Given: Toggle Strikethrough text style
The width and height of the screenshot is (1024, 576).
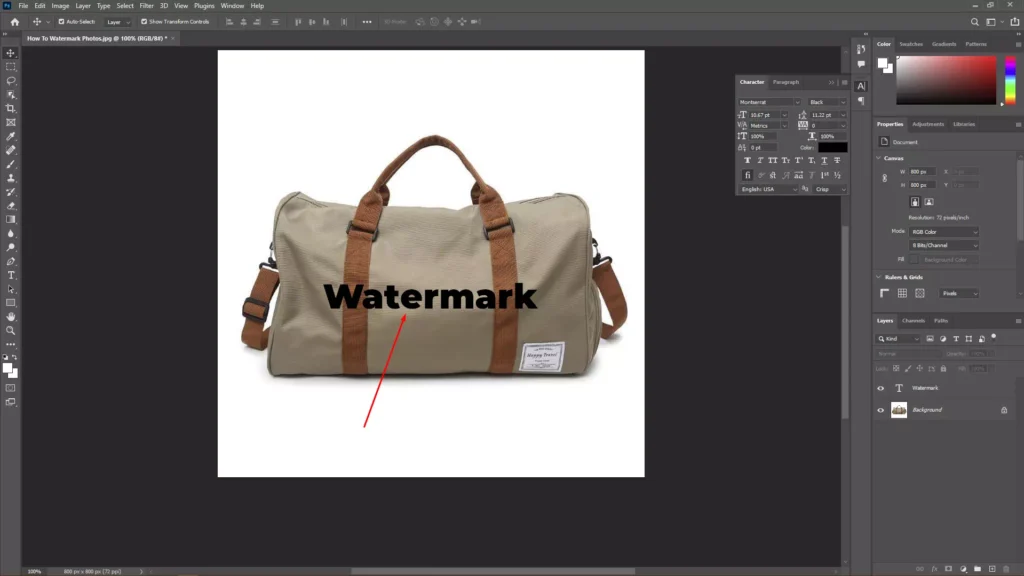Looking at the screenshot, I should coord(837,161).
